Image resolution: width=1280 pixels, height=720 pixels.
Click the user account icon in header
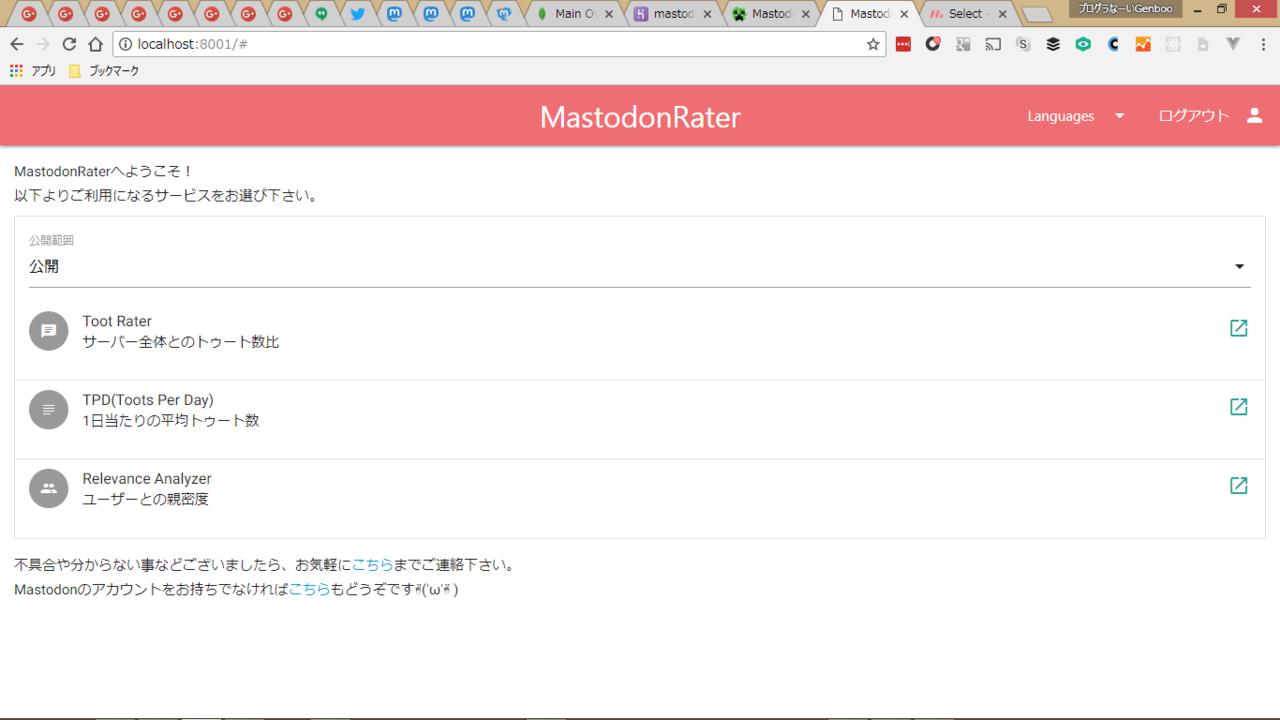(x=1254, y=116)
